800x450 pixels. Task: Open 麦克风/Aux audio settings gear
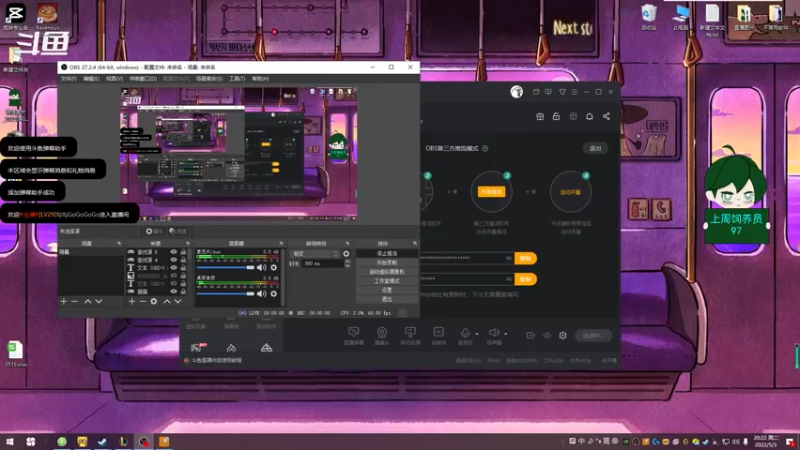click(274, 267)
